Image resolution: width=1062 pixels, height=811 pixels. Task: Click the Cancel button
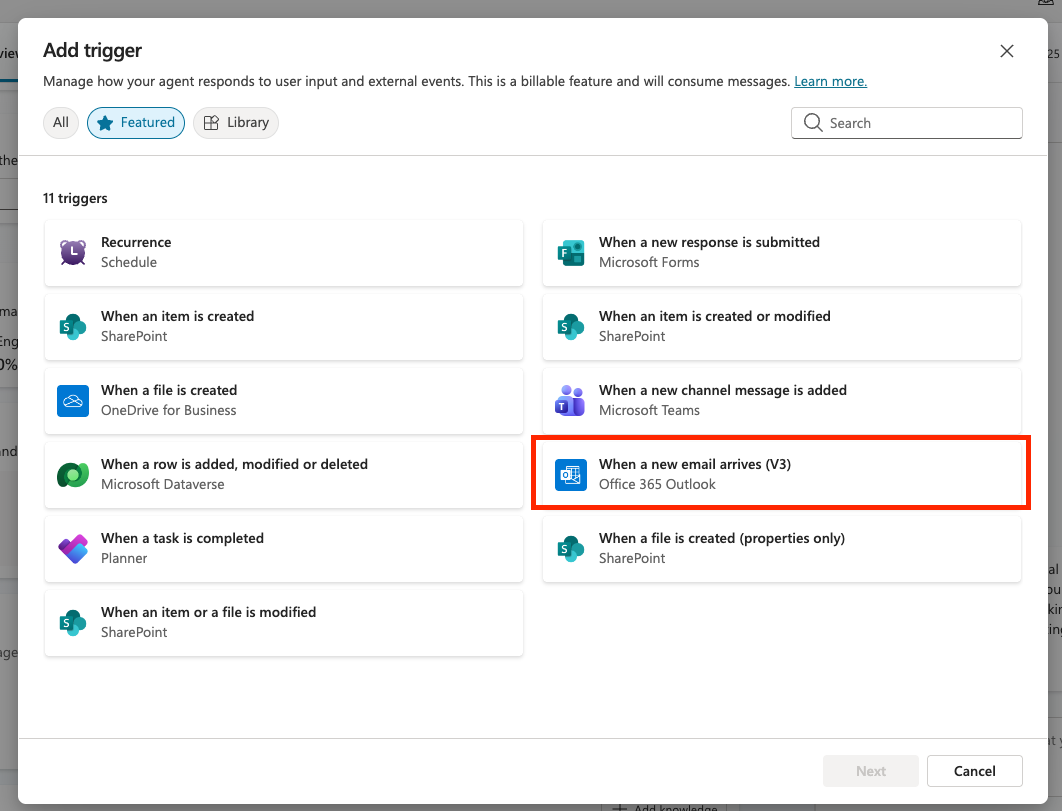click(x=974, y=771)
